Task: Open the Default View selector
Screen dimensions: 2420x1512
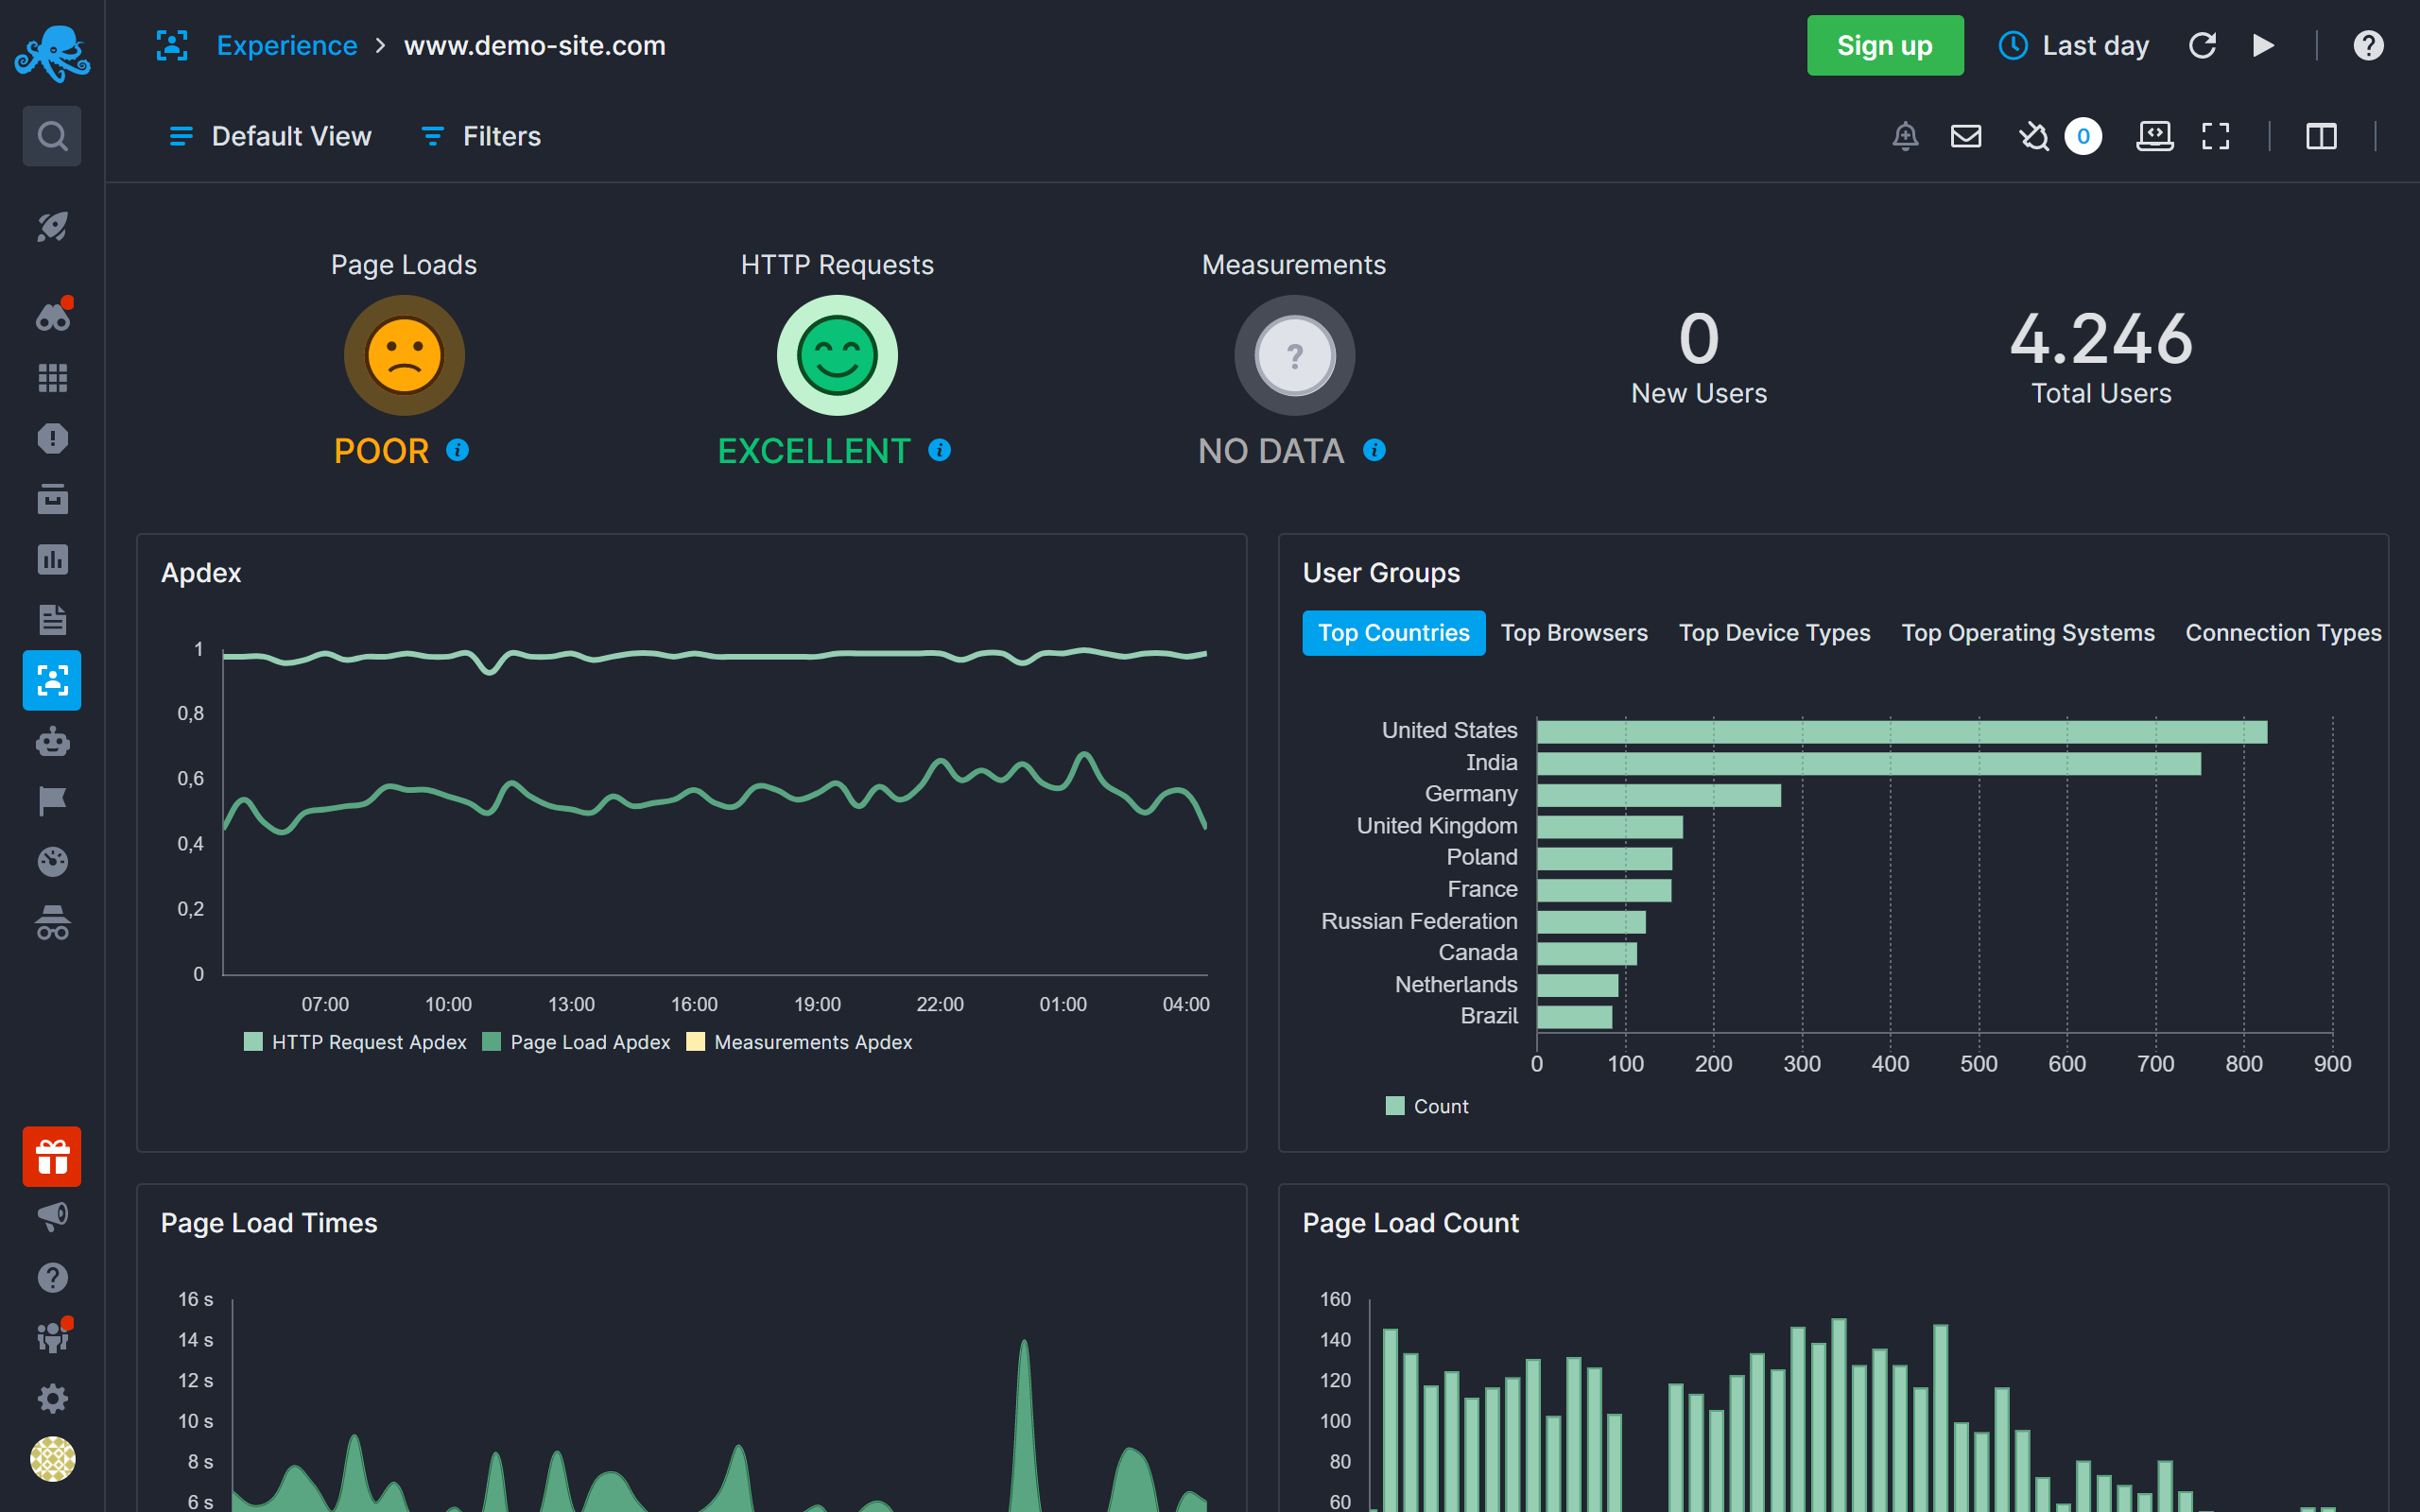Action: pos(270,136)
